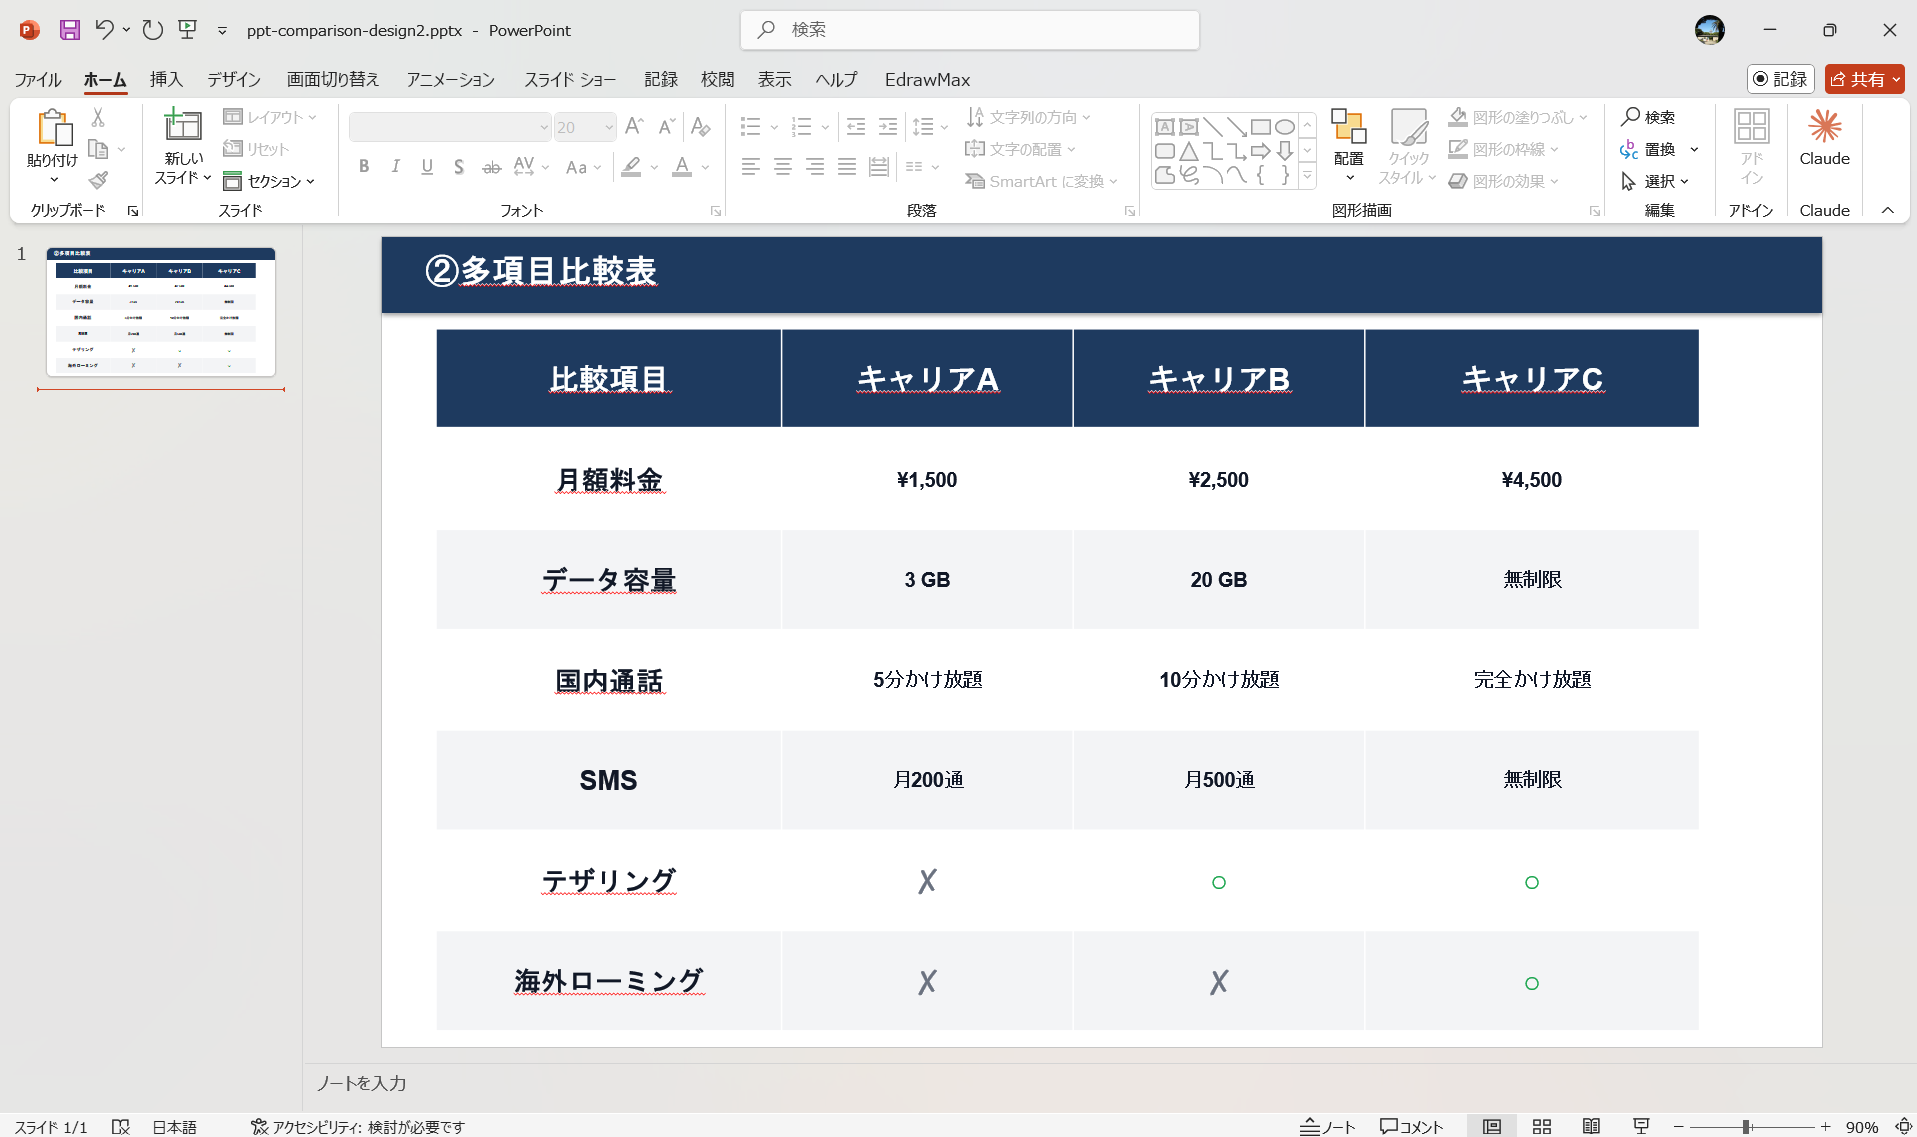Toggle Bold formatting
This screenshot has height=1137, width=1917.
(364, 167)
